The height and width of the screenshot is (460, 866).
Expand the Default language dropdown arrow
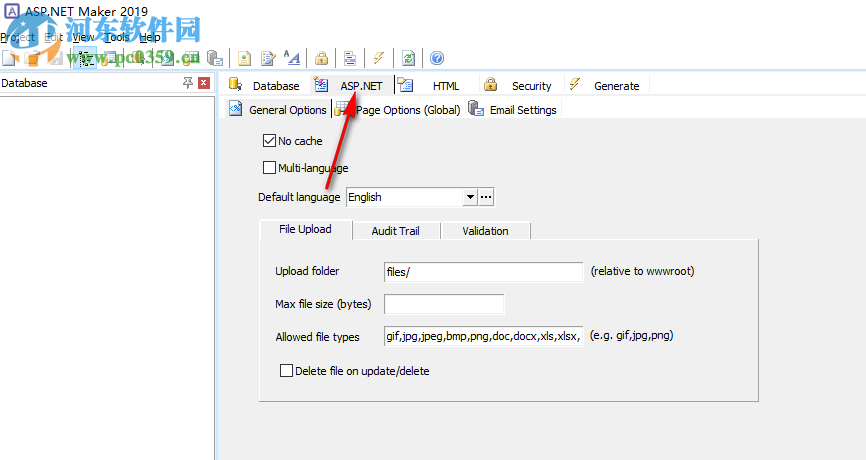(469, 197)
